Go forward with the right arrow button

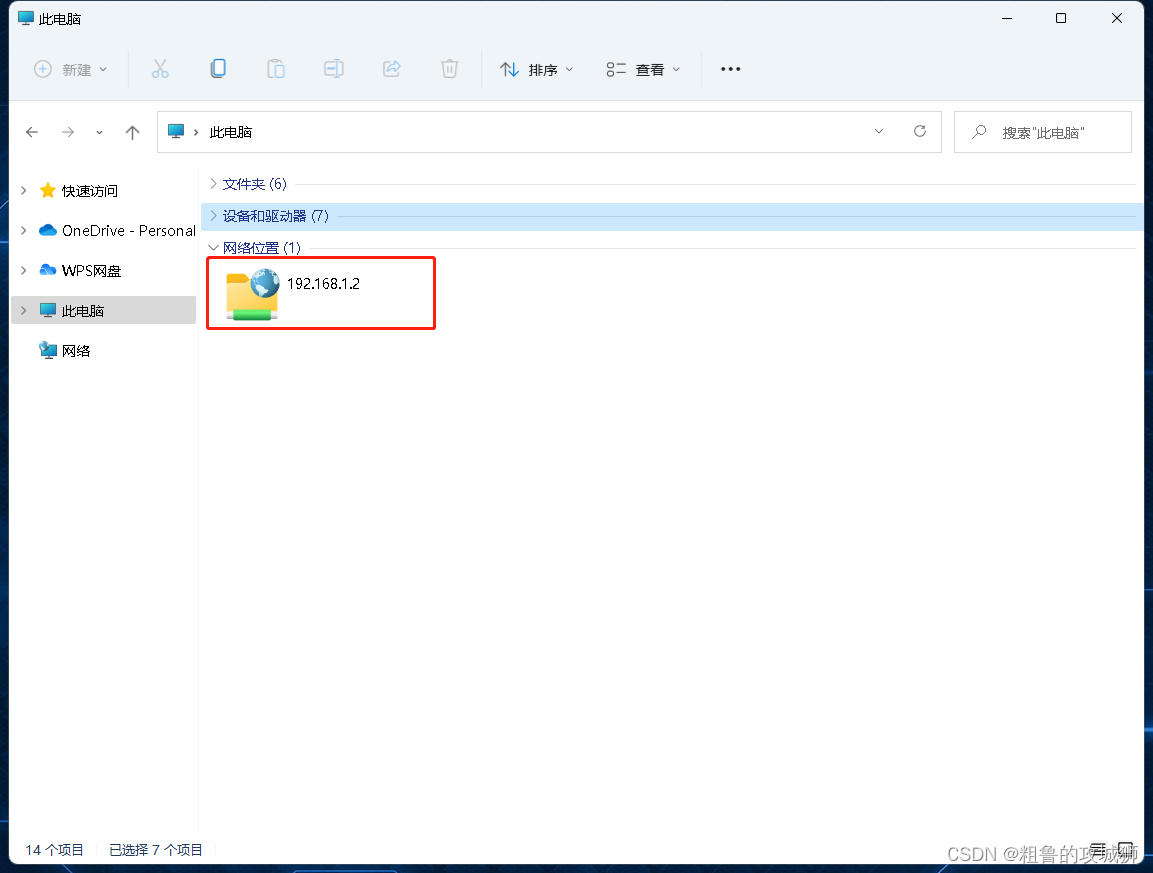(x=68, y=132)
